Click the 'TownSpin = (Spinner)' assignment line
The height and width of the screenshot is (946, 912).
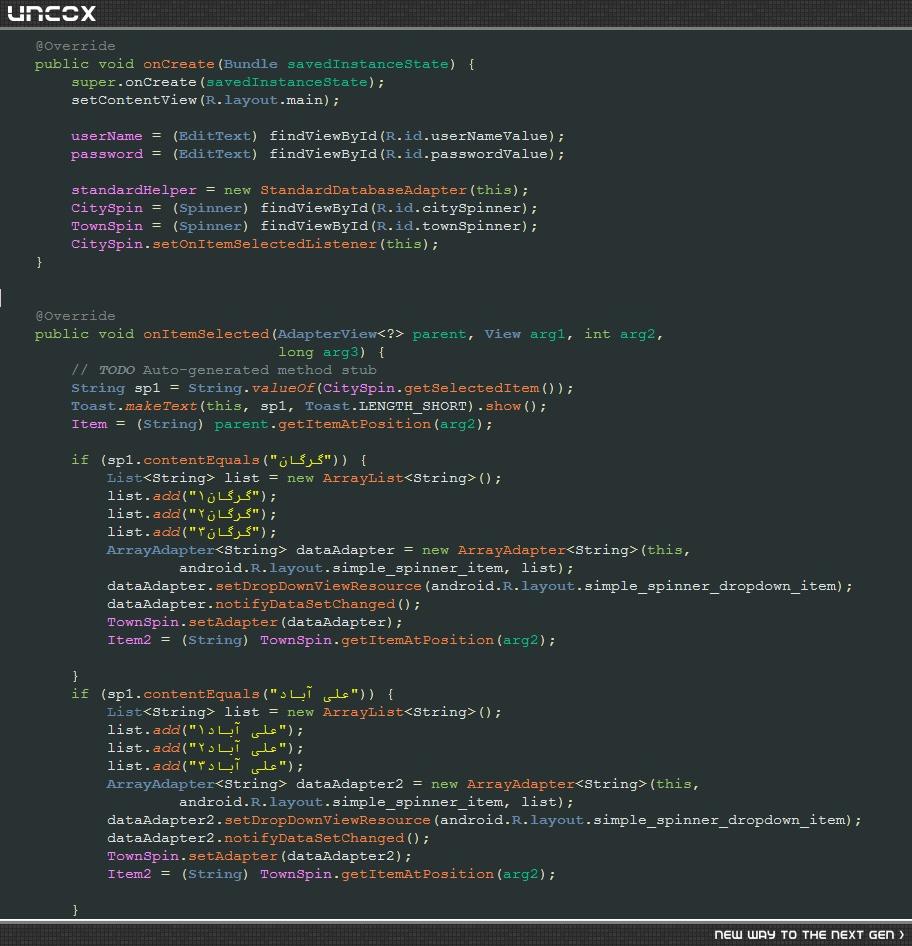(304, 226)
